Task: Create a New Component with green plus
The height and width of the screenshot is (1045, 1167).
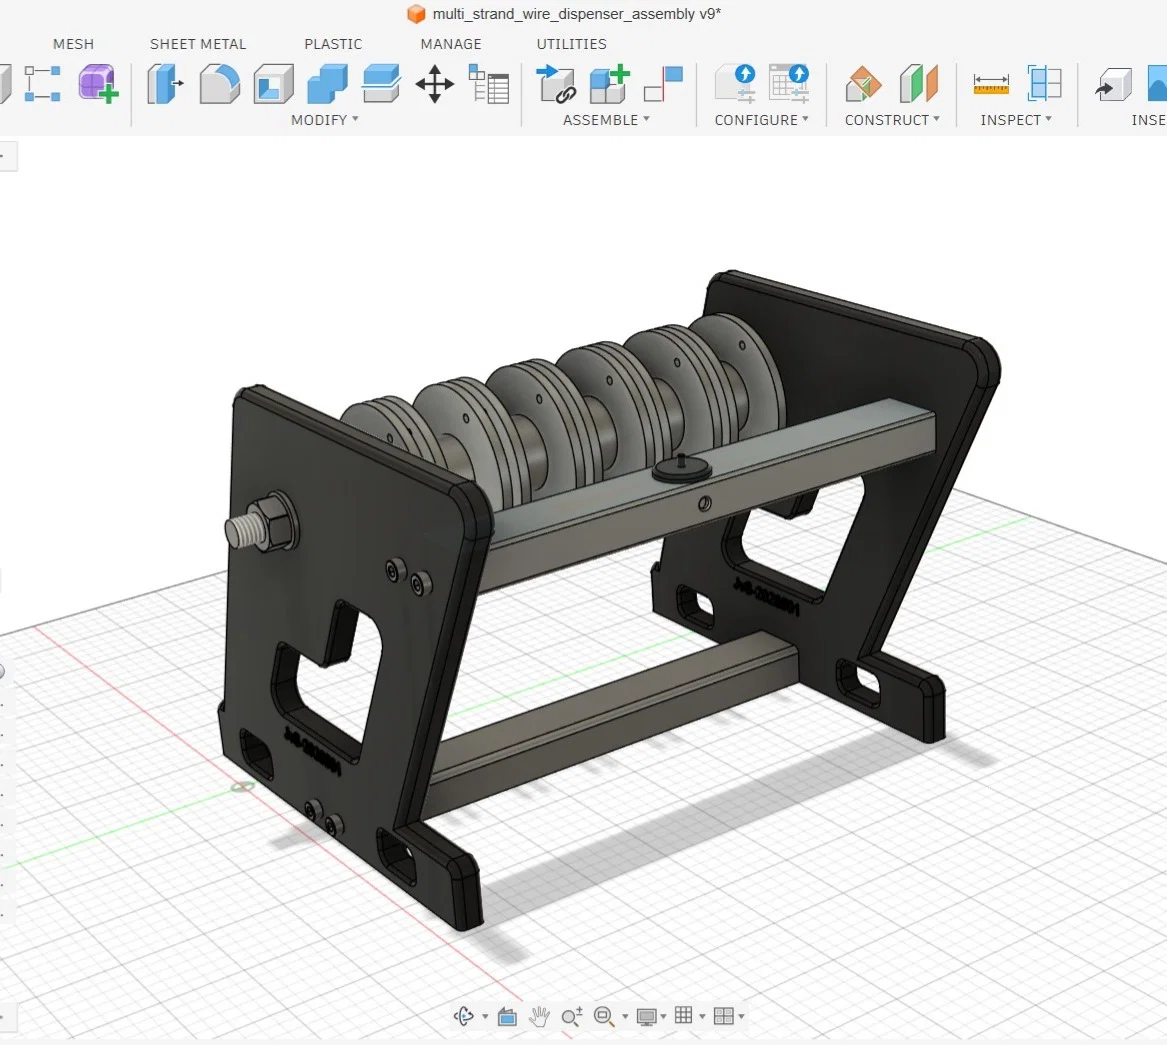Action: tap(610, 83)
